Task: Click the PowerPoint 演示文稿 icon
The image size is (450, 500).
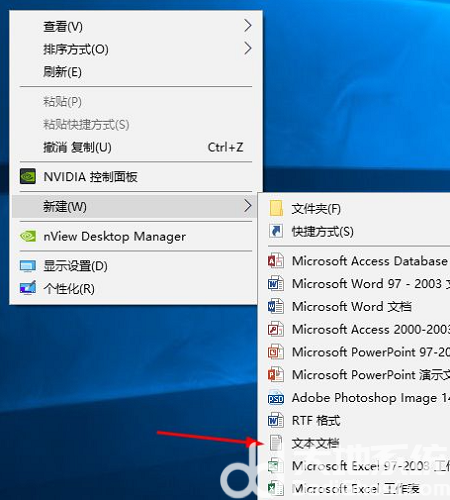Action: tap(276, 375)
